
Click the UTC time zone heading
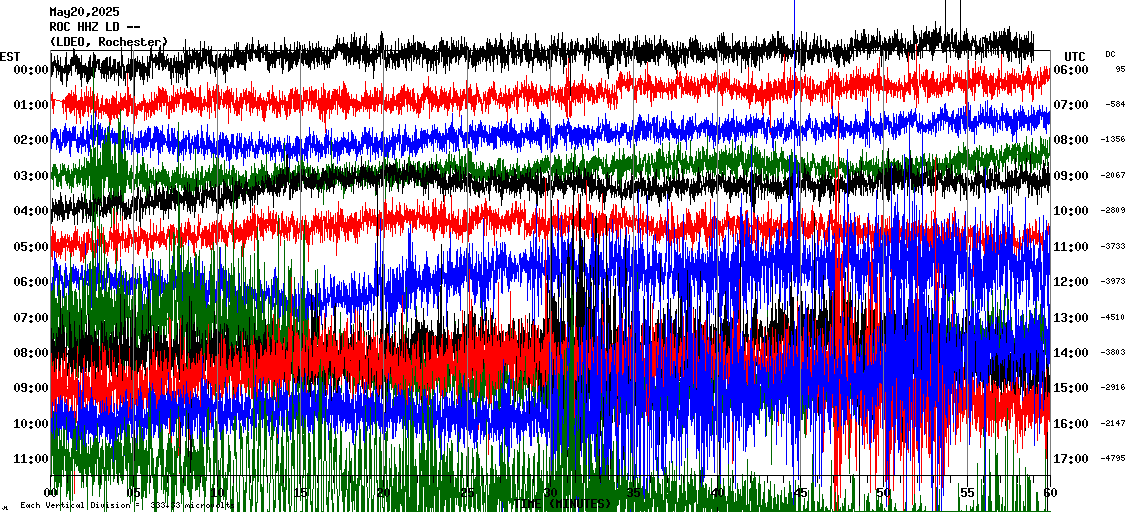(x=1075, y=56)
